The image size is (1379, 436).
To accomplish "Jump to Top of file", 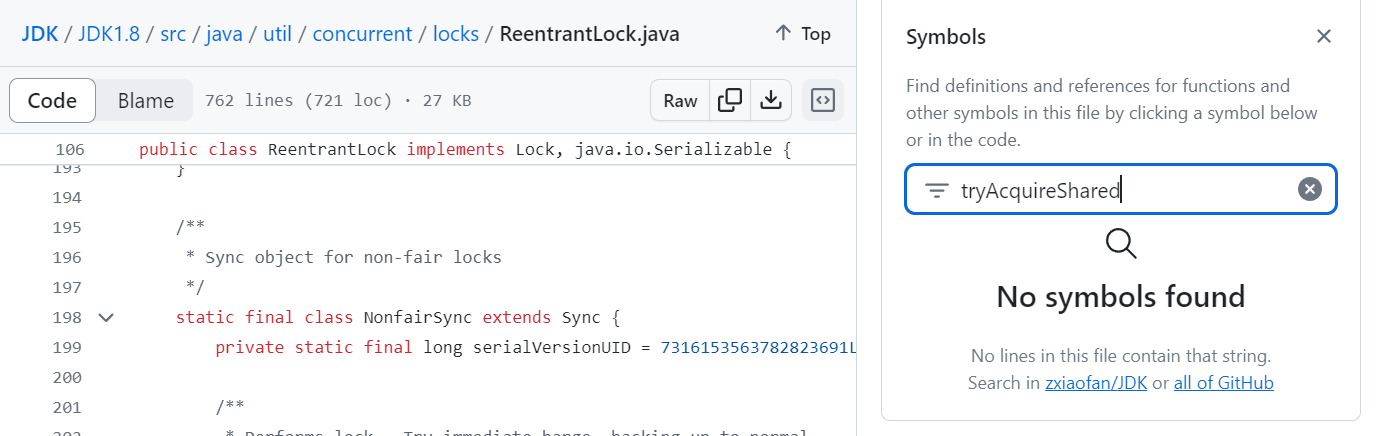I will 803,34.
